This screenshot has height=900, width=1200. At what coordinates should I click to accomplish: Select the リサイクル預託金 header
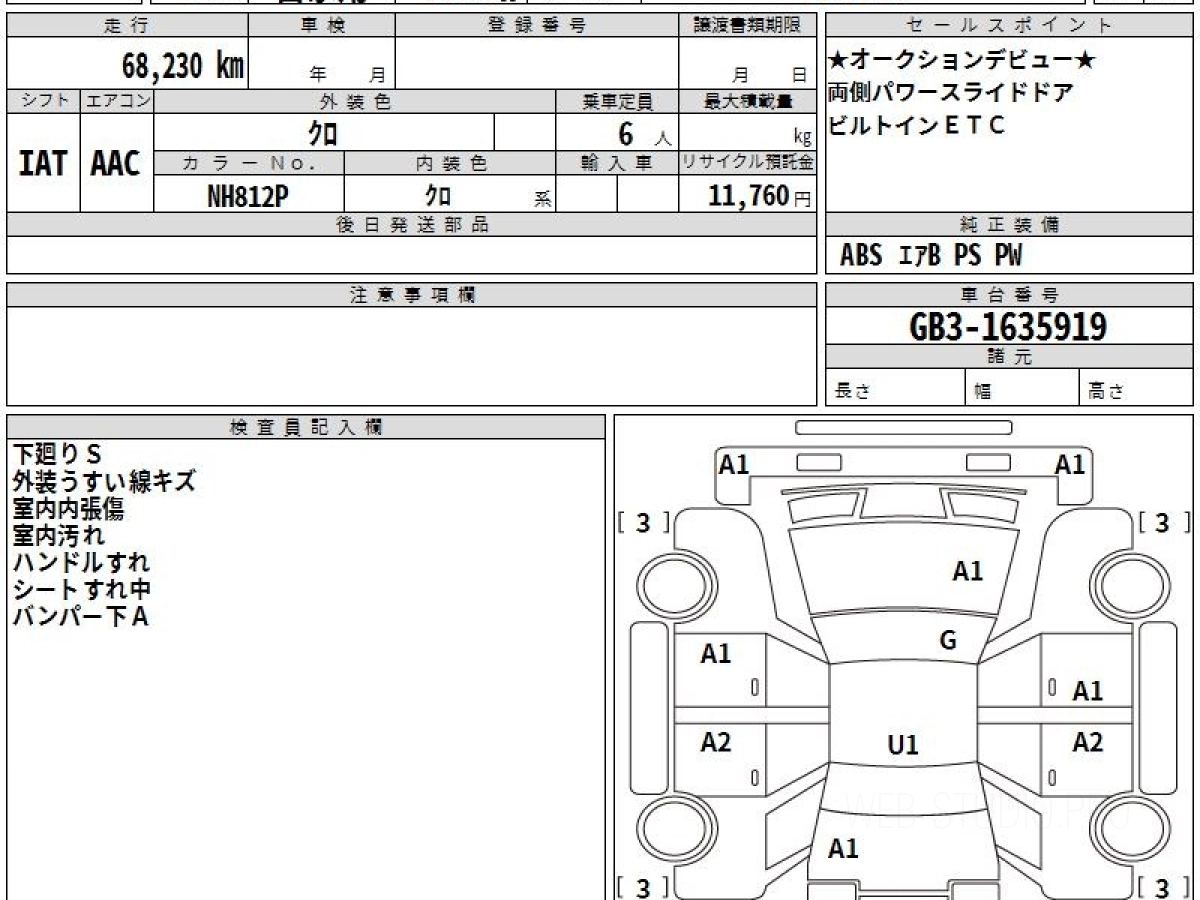point(748,163)
